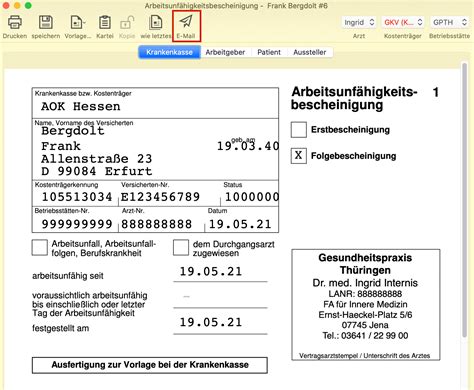Click the first name 'Frank' in the form
This screenshot has width=474, height=390.
[x=61, y=146]
